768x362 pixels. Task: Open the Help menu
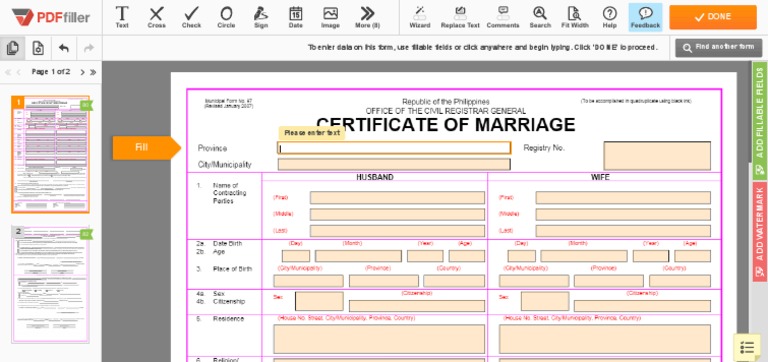click(x=610, y=17)
